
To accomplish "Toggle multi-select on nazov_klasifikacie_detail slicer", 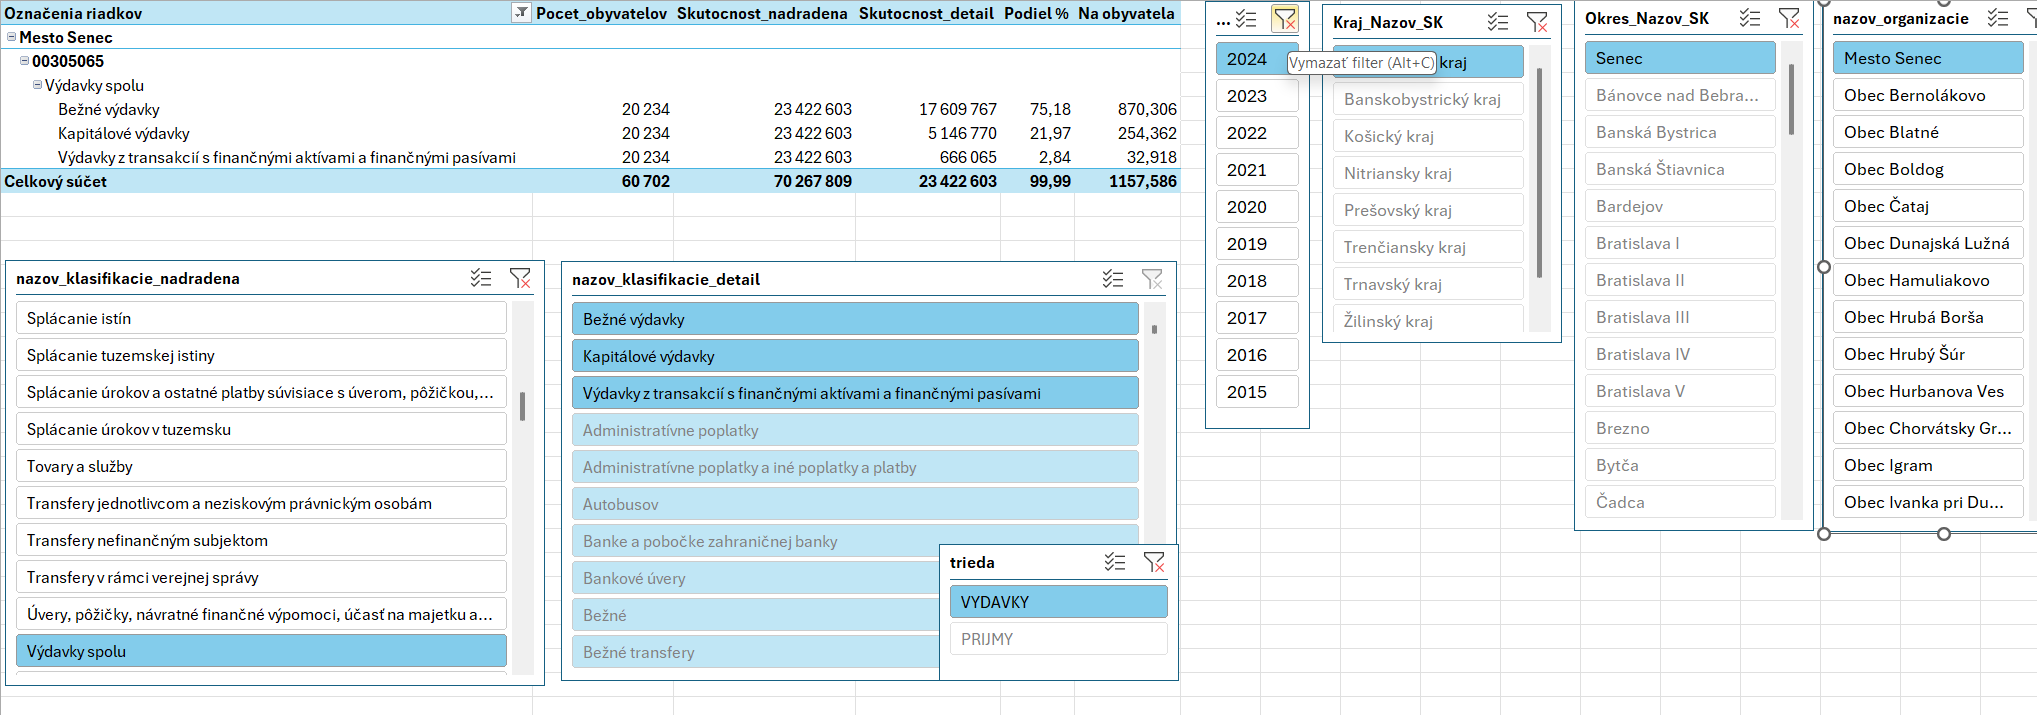I will click(1113, 279).
